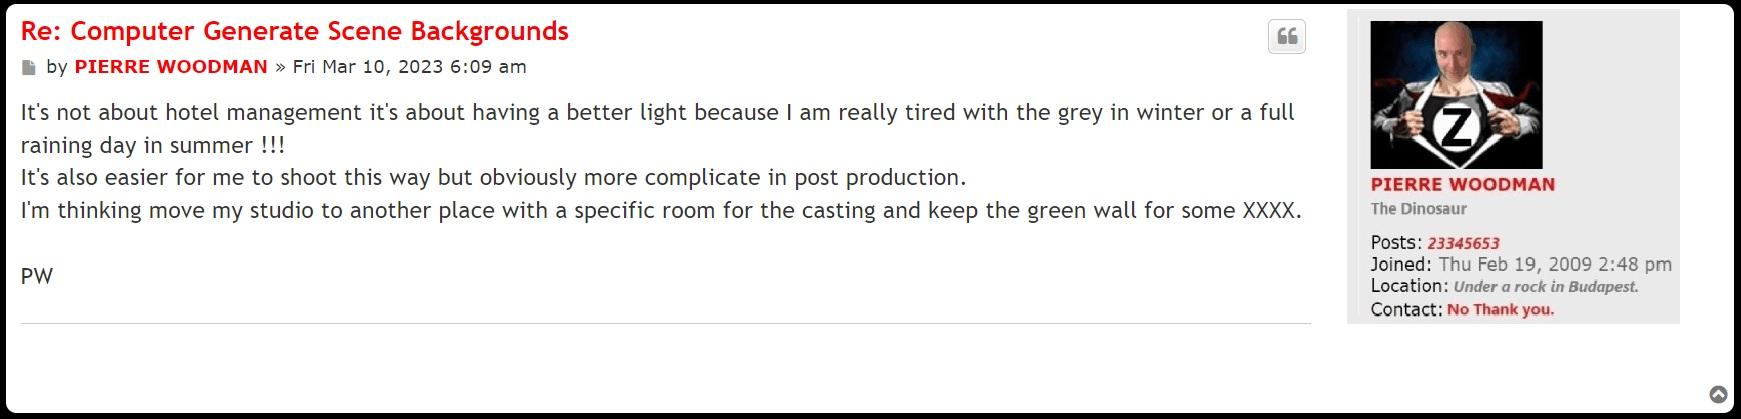Click the sentence about moving the studio

[660, 211]
